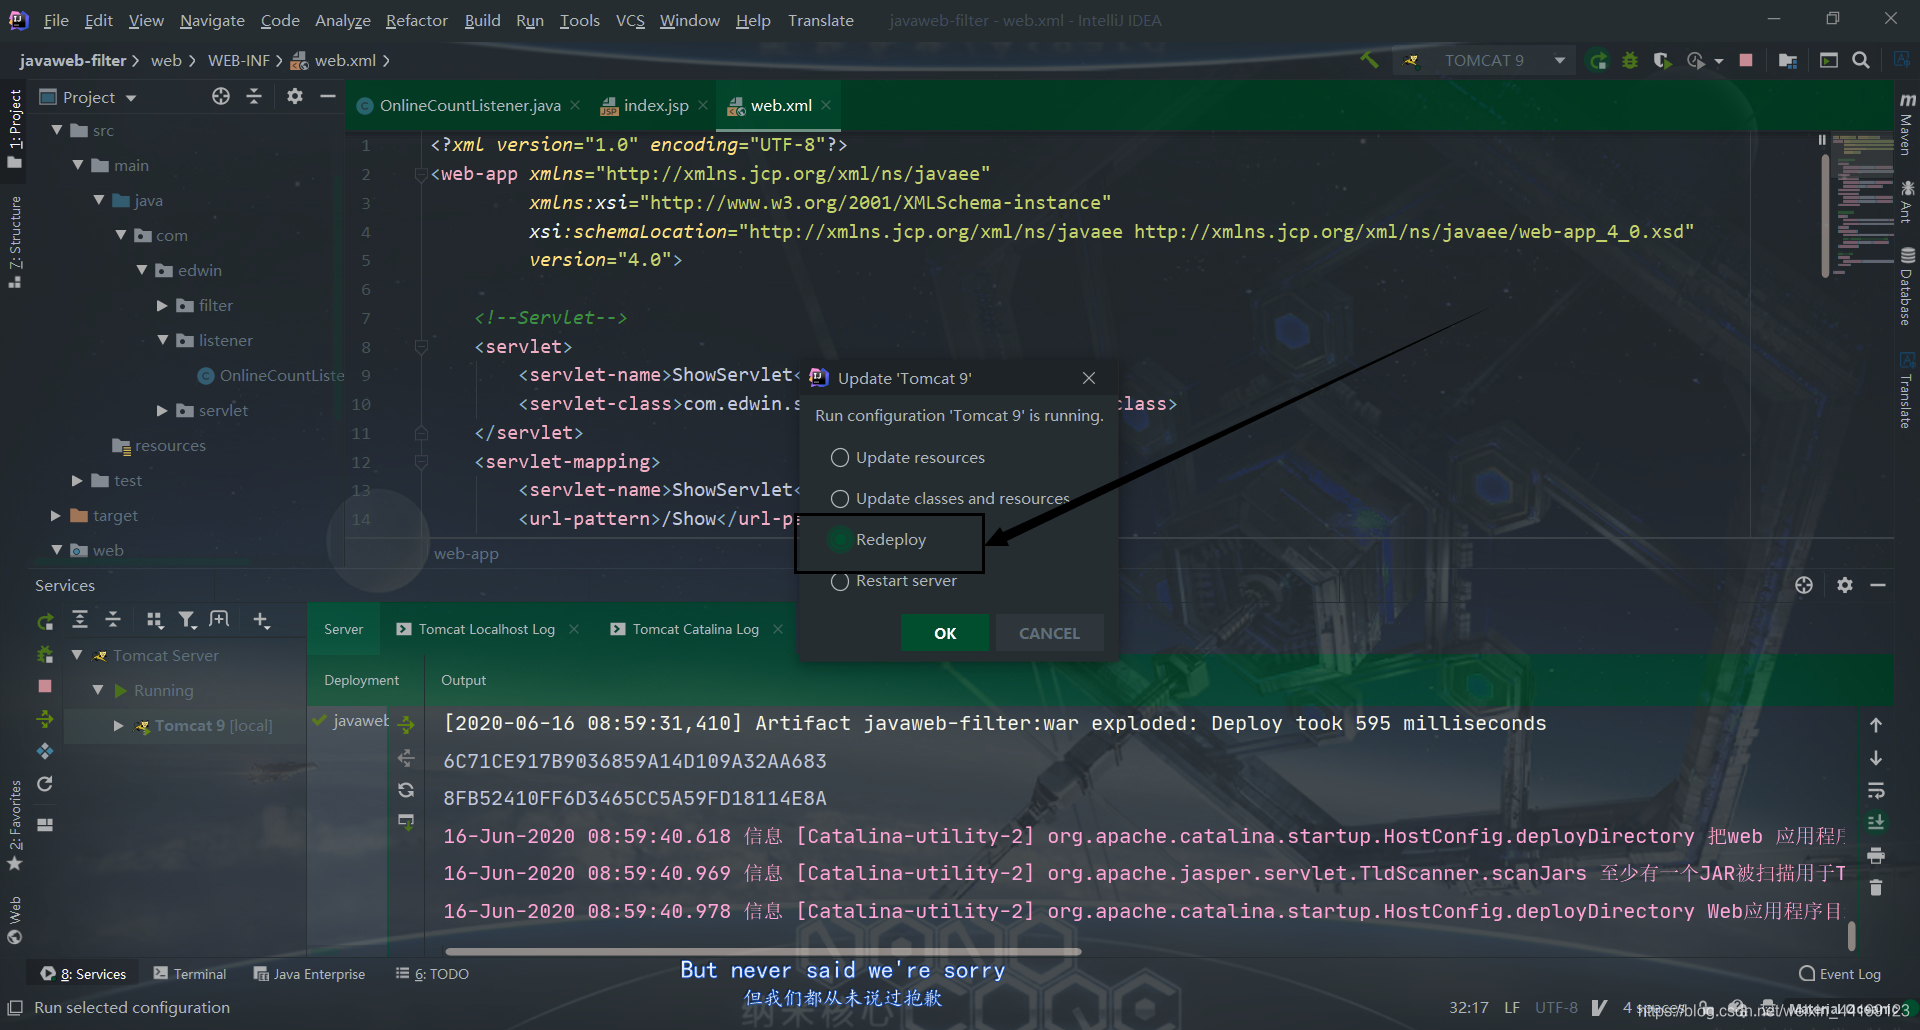
Task: Open Project panel settings gear
Action: click(294, 96)
